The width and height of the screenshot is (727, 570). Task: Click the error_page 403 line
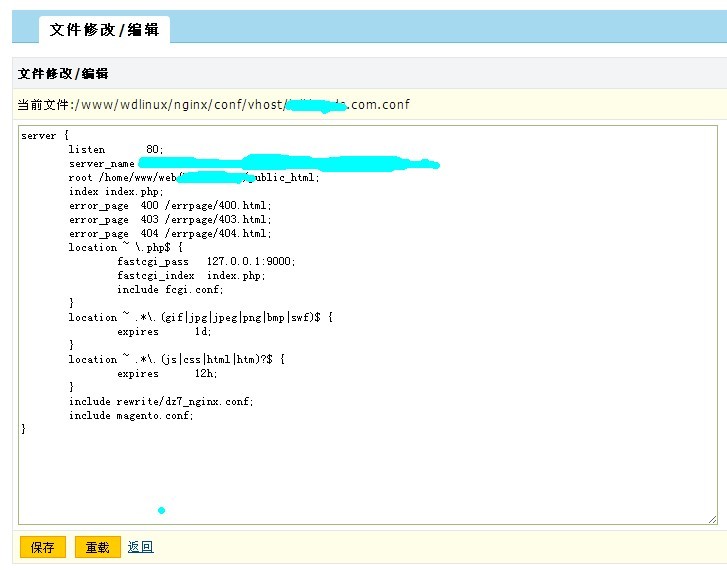tap(169, 219)
